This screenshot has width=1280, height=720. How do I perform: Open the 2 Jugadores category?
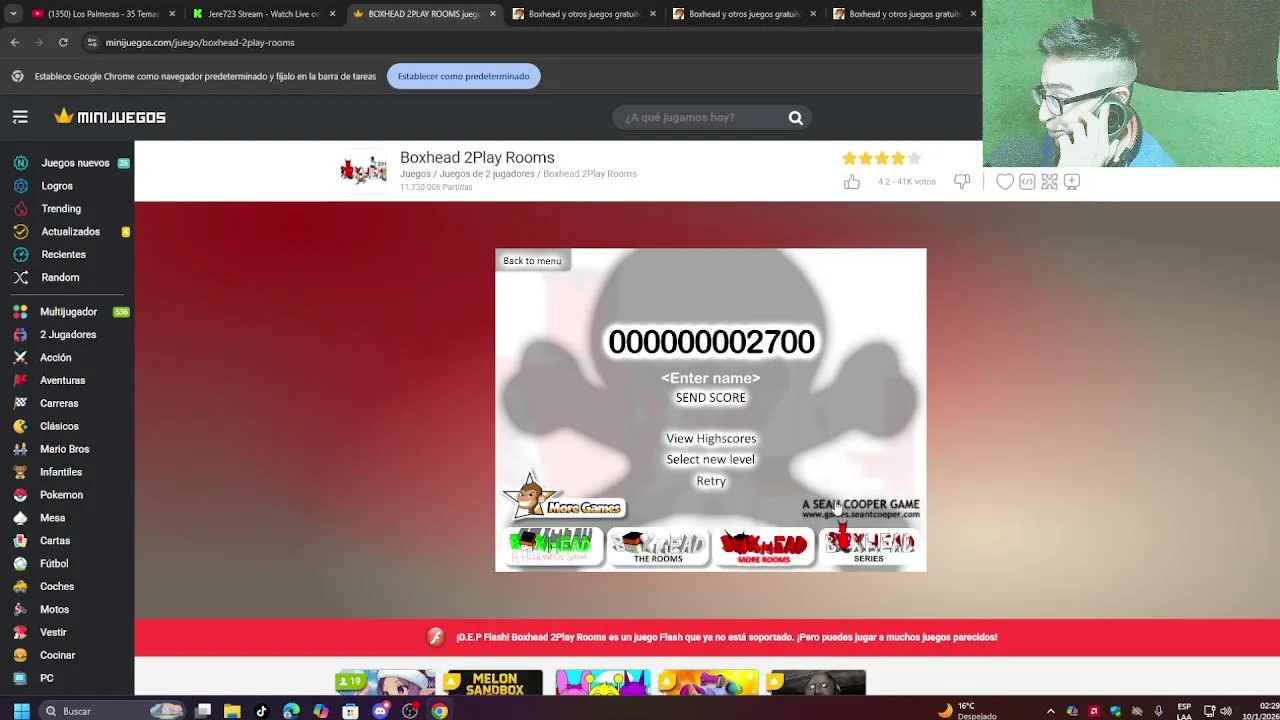(x=68, y=335)
